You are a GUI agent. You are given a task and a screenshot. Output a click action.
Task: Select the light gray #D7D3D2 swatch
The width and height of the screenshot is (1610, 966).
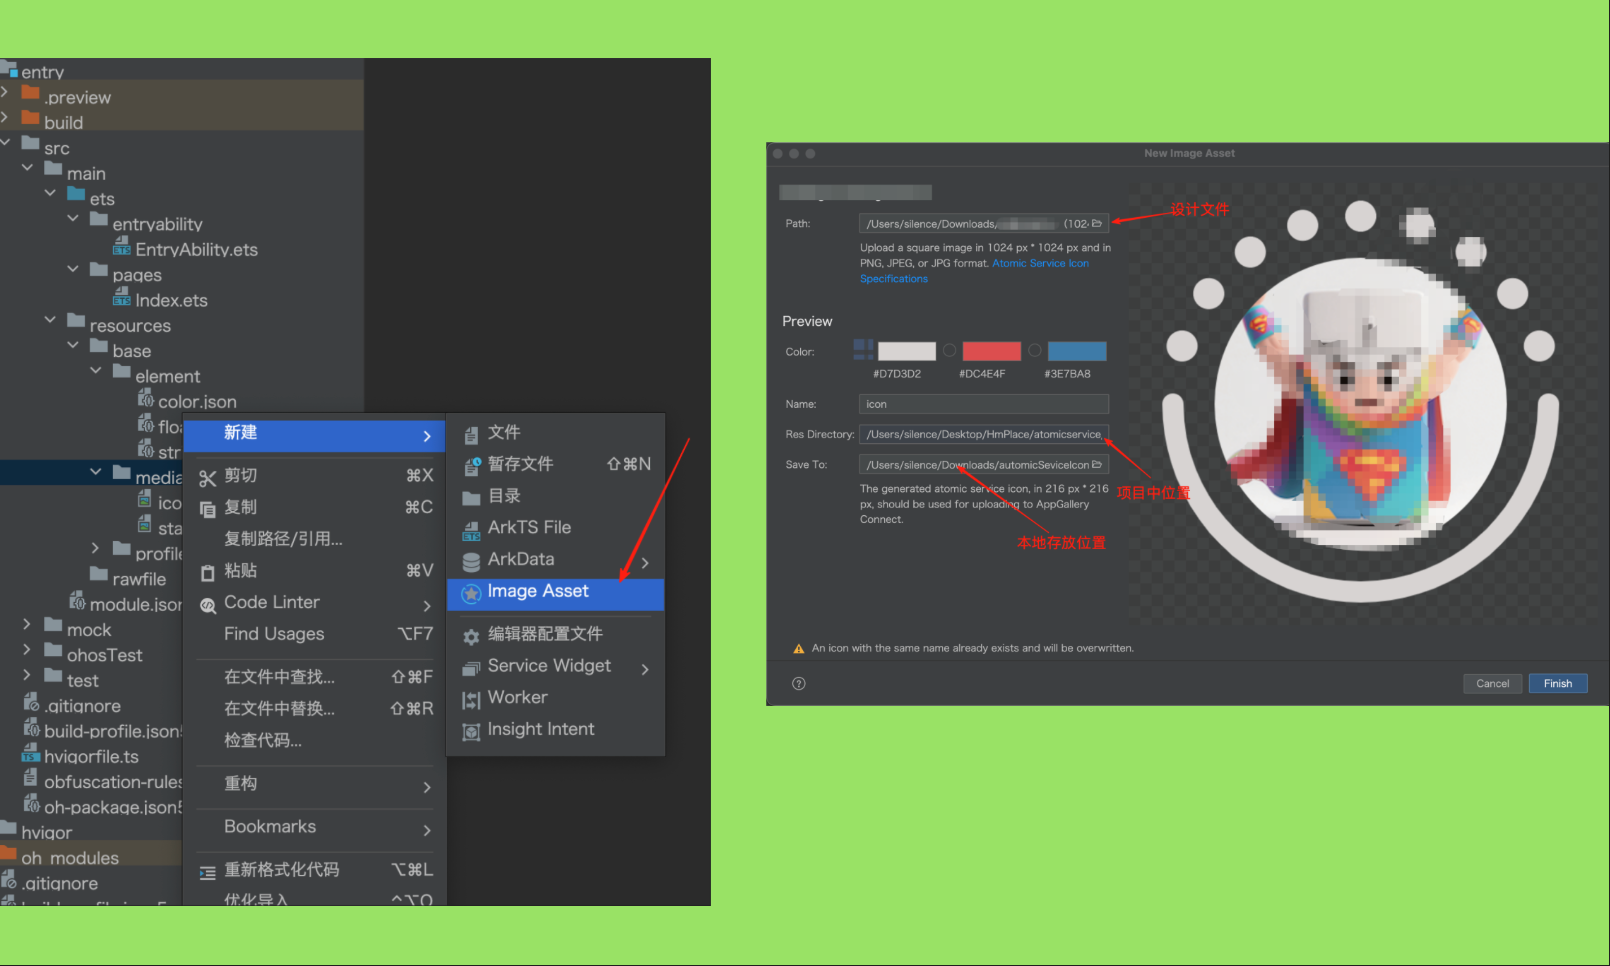907,351
